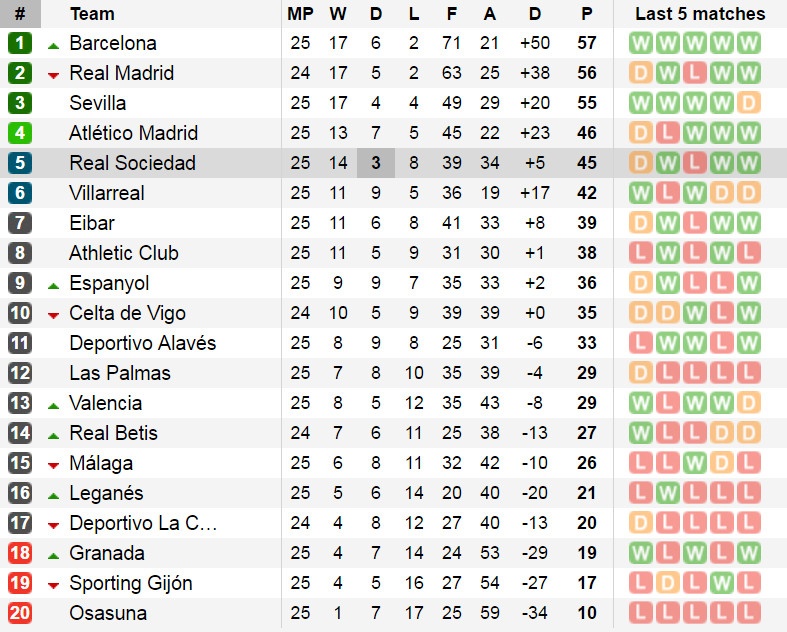Viewport: 787px width, 632px height.
Task: Click Real Madrid's L result badge
Action: click(694, 74)
